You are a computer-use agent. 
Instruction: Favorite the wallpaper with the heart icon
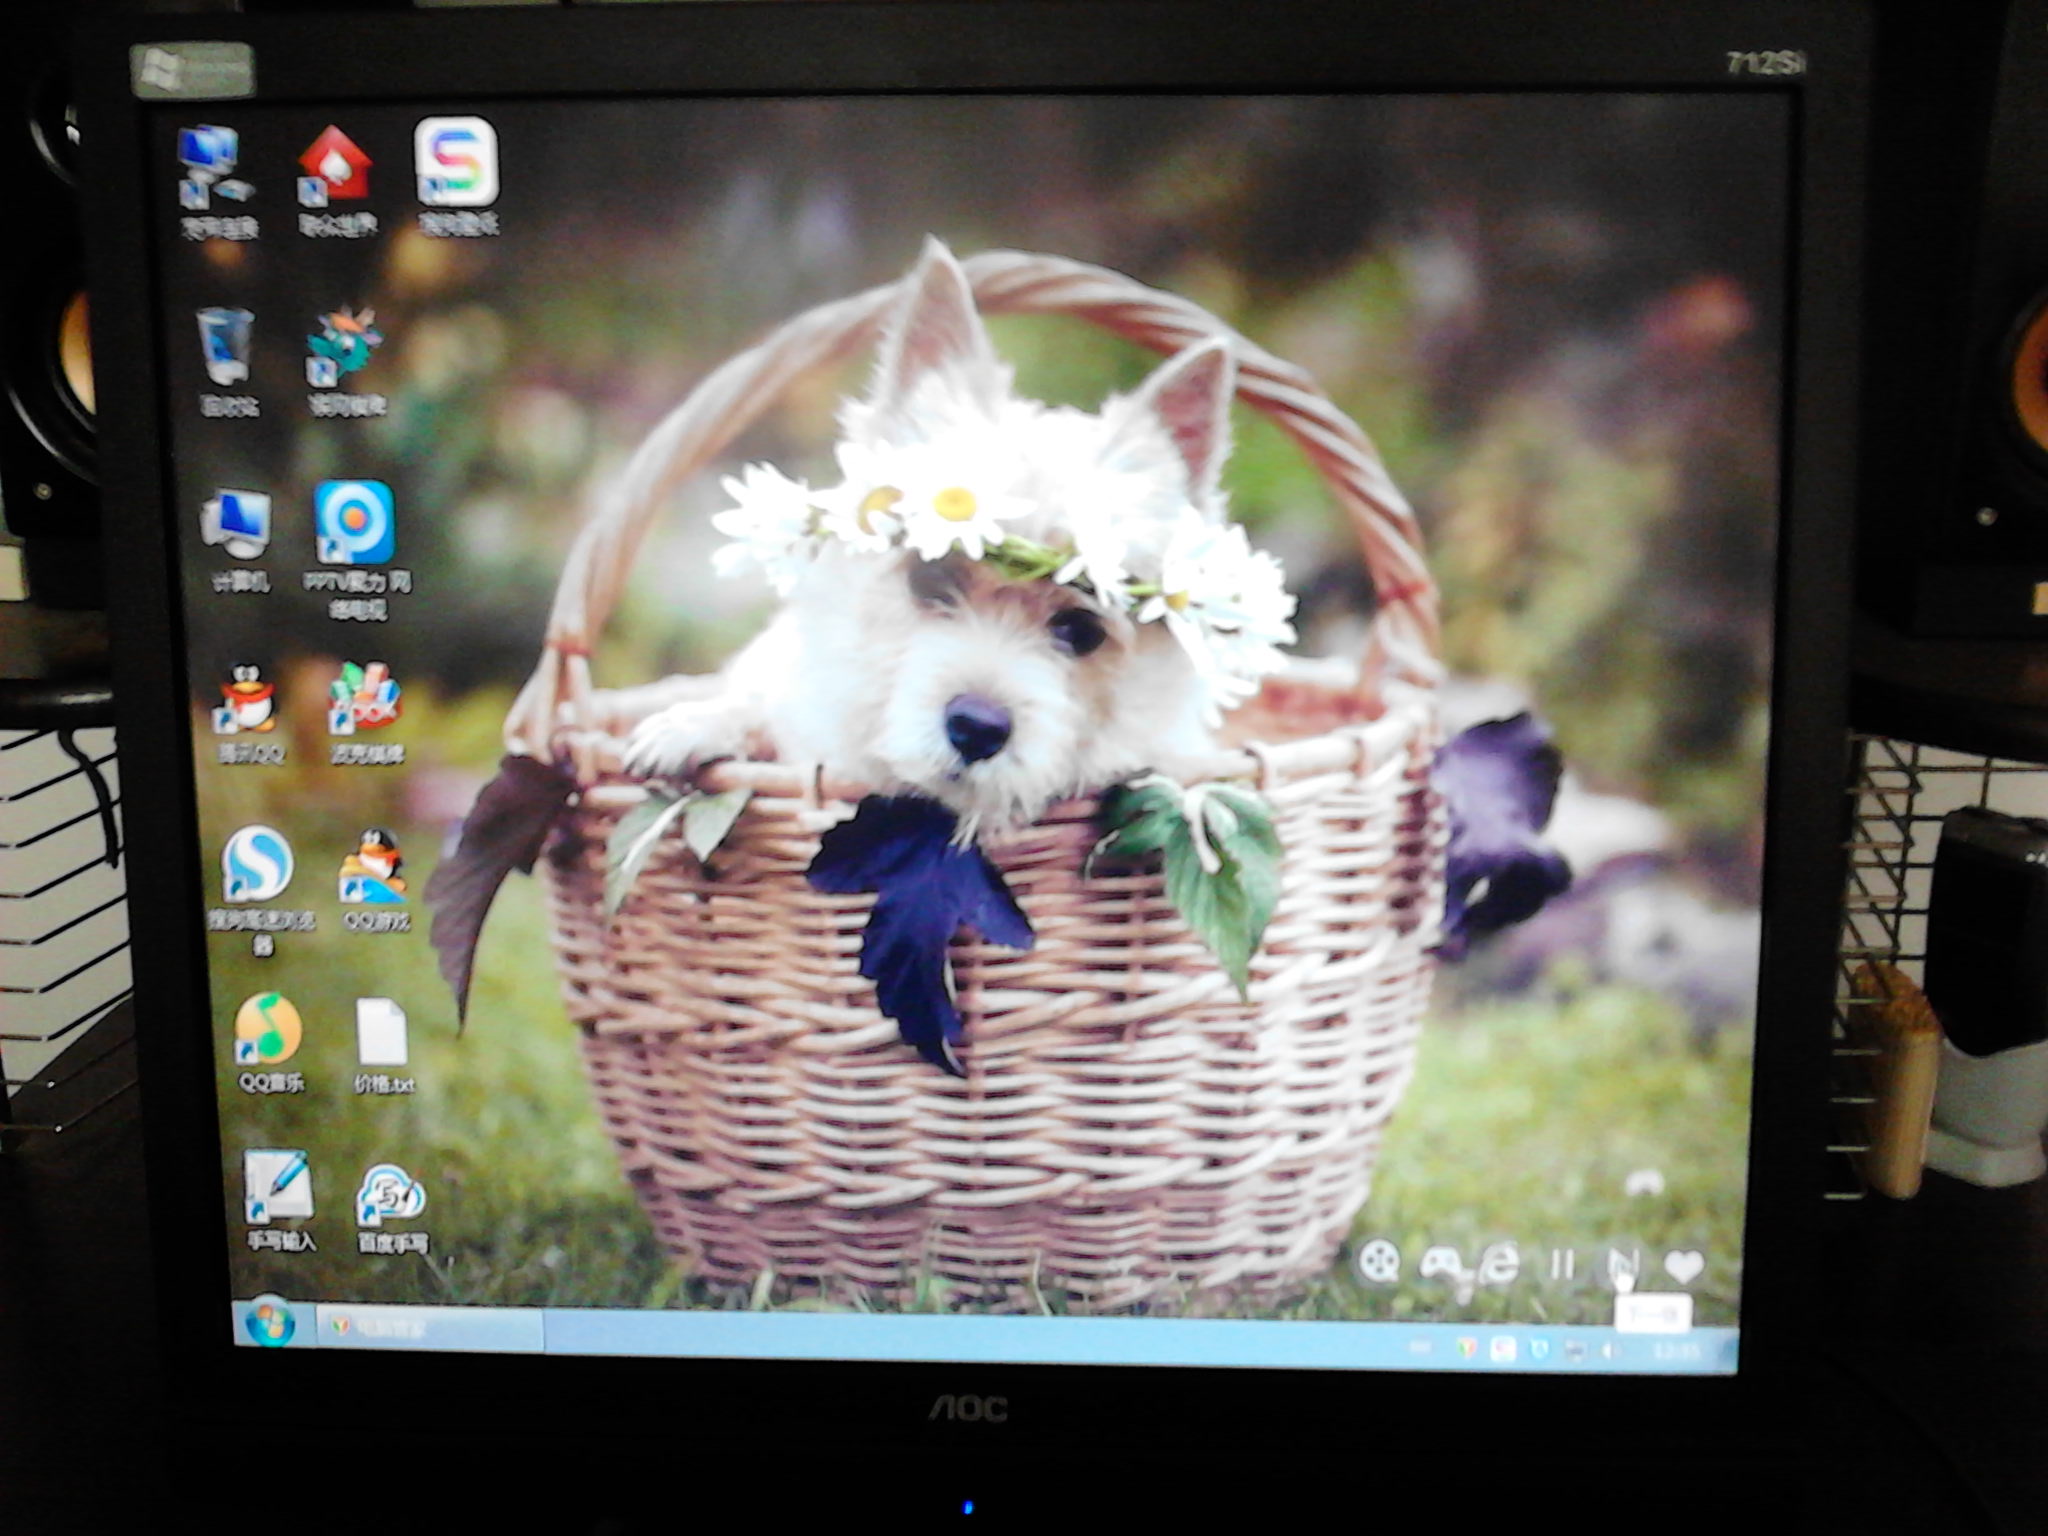pos(1683,1266)
